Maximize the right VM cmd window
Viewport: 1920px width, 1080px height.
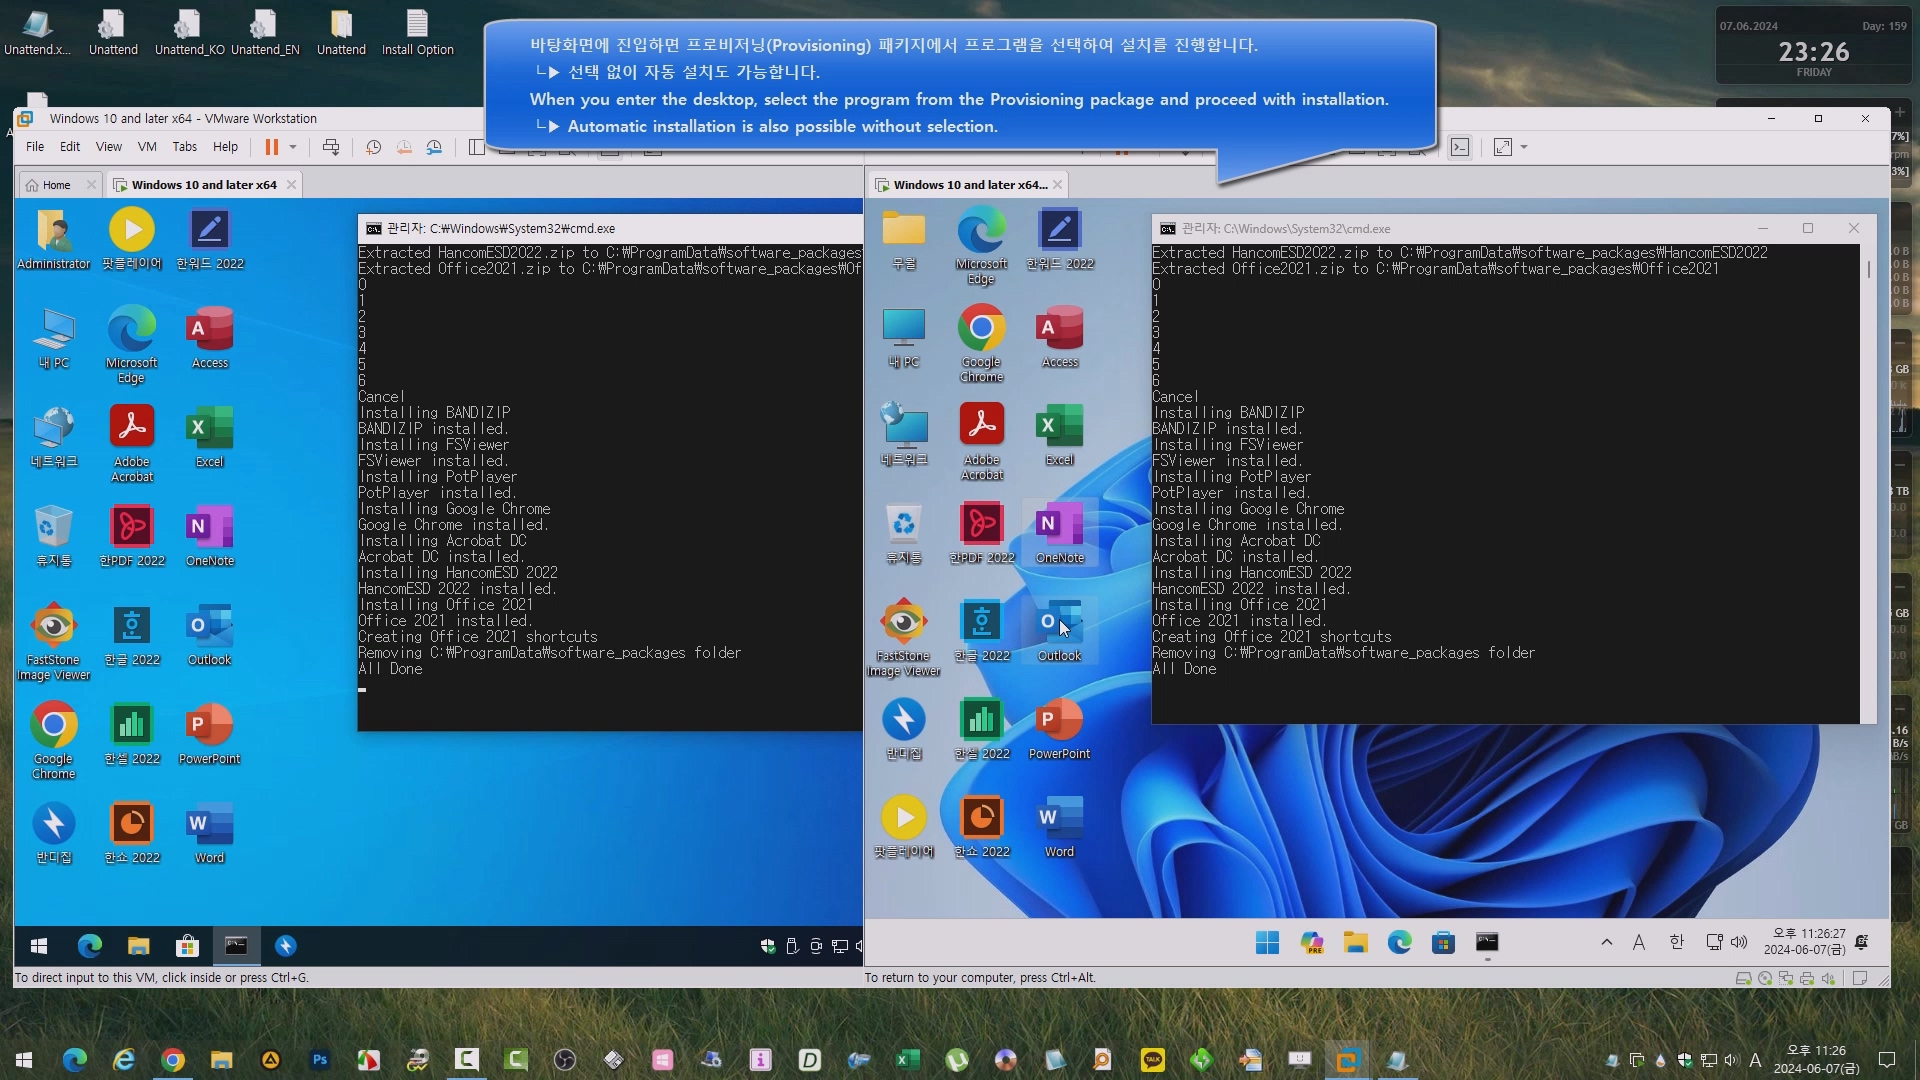1808,229
